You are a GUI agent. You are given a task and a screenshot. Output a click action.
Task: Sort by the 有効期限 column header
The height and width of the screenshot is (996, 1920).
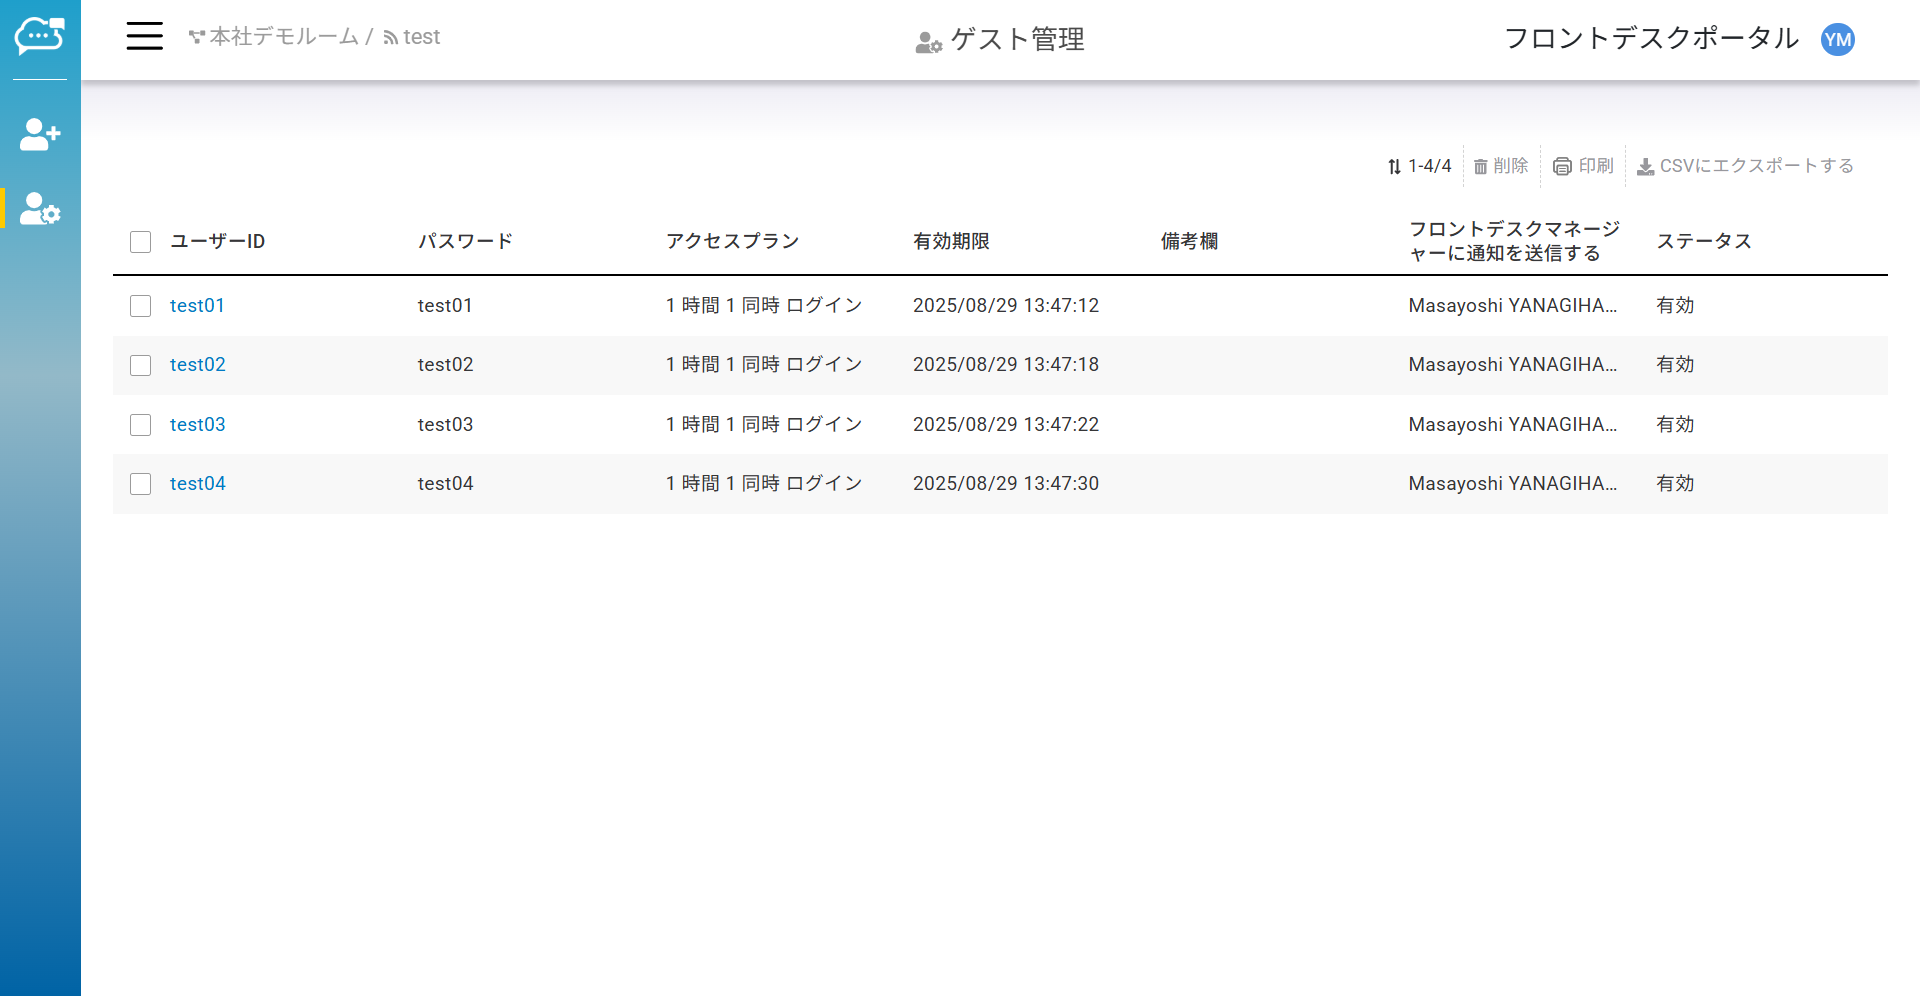(951, 241)
